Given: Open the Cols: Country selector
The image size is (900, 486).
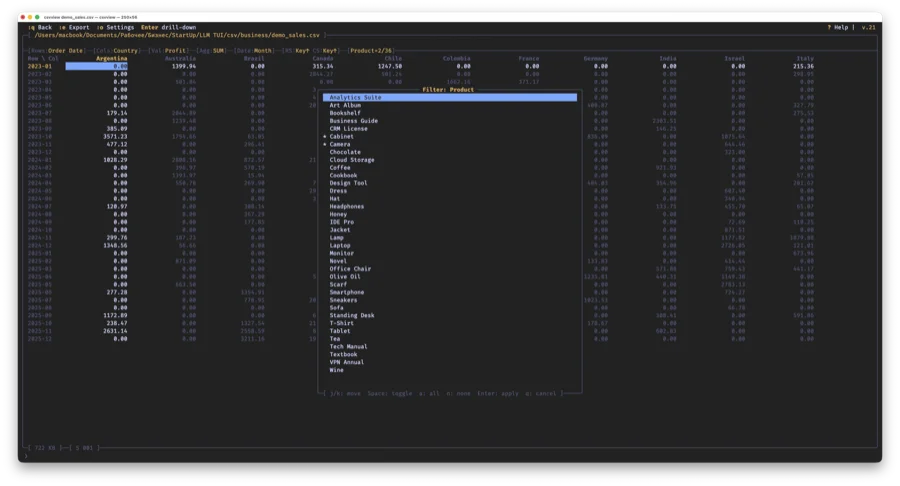Looking at the screenshot, I should click(x=118, y=50).
